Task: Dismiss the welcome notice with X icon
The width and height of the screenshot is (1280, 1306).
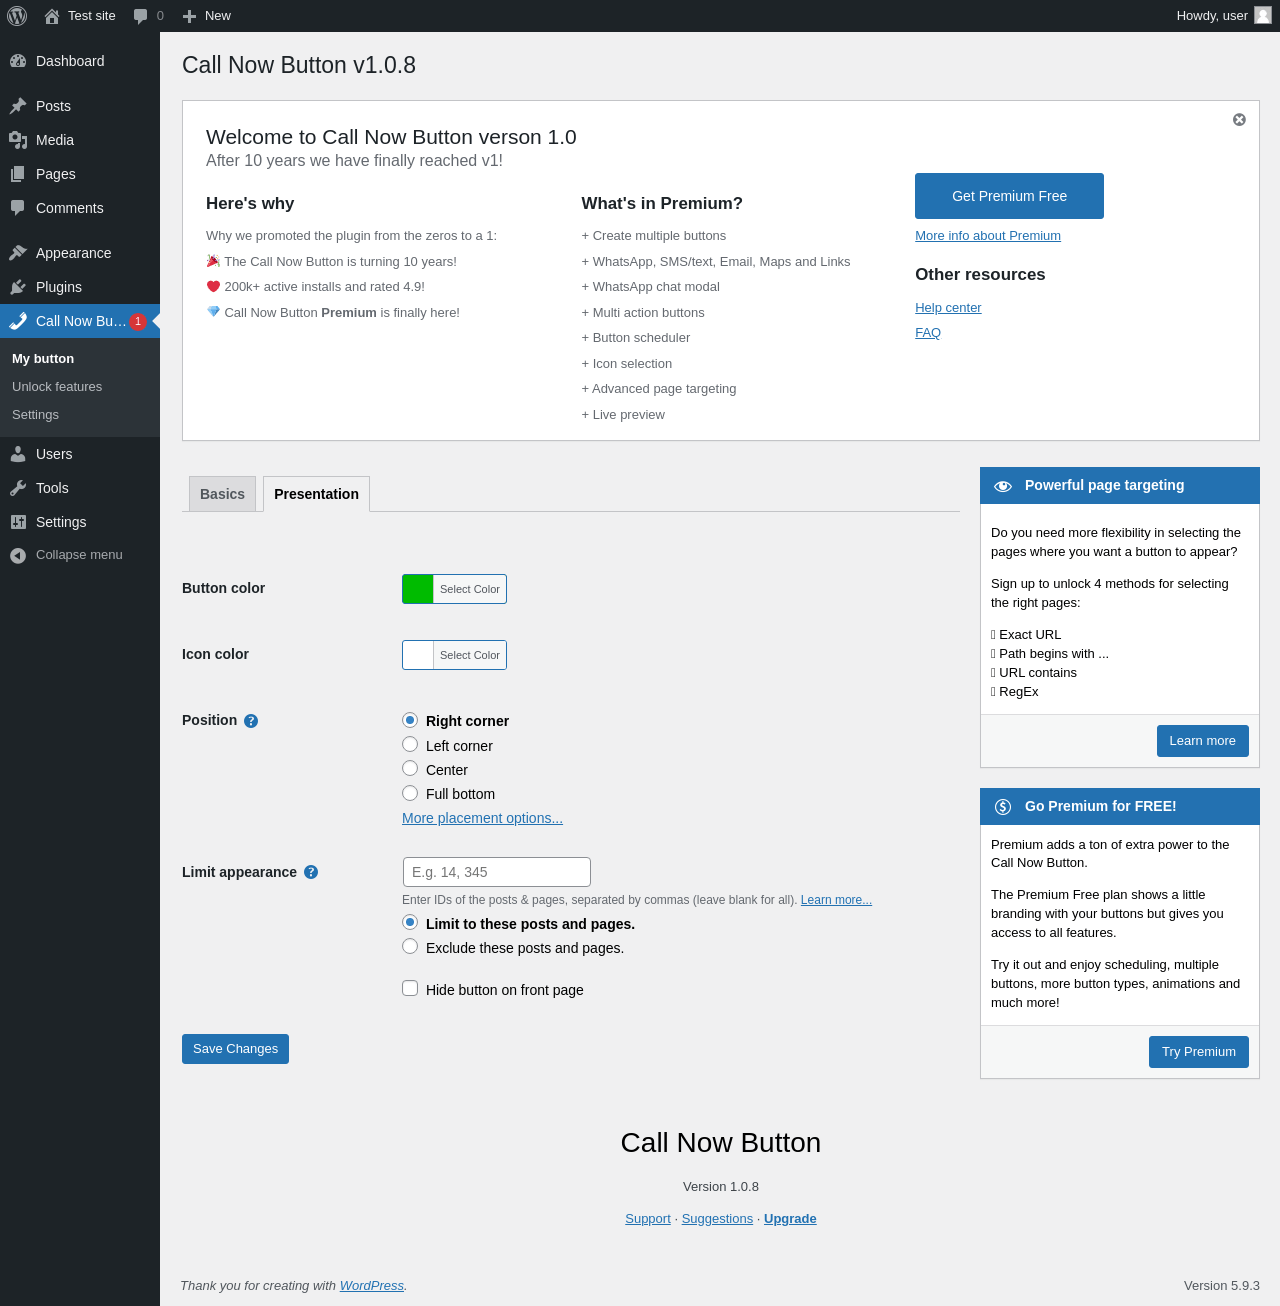Action: 1239,120
